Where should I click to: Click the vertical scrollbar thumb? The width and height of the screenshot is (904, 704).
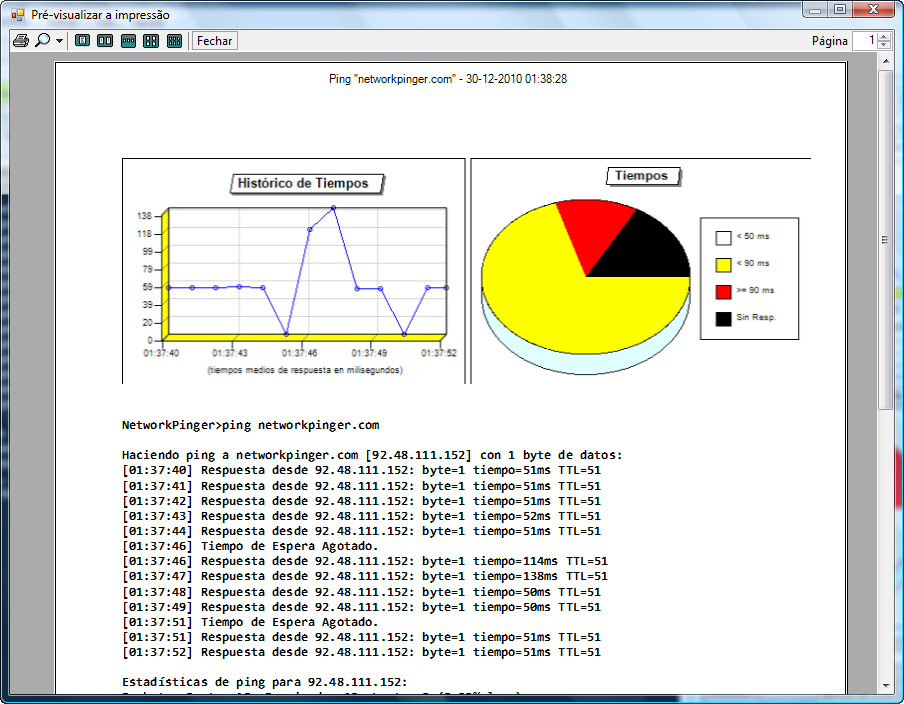tap(886, 240)
